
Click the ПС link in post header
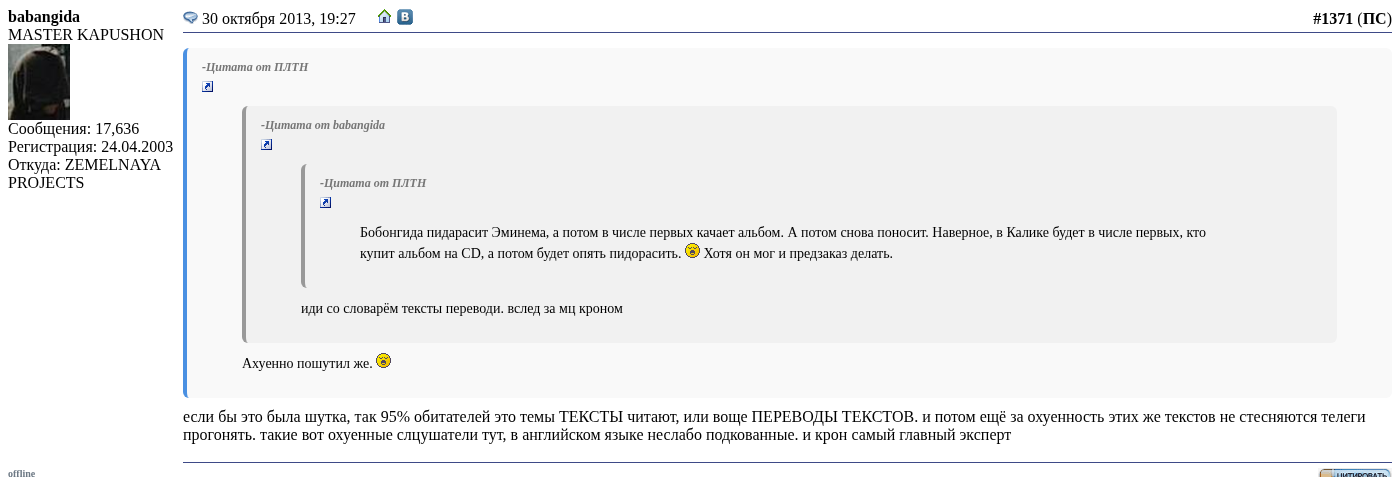tap(1374, 19)
